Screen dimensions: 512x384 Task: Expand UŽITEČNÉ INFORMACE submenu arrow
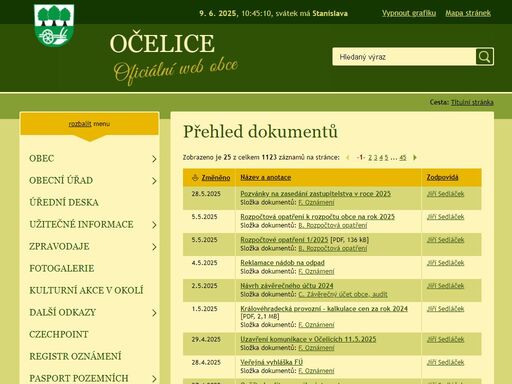click(x=154, y=225)
